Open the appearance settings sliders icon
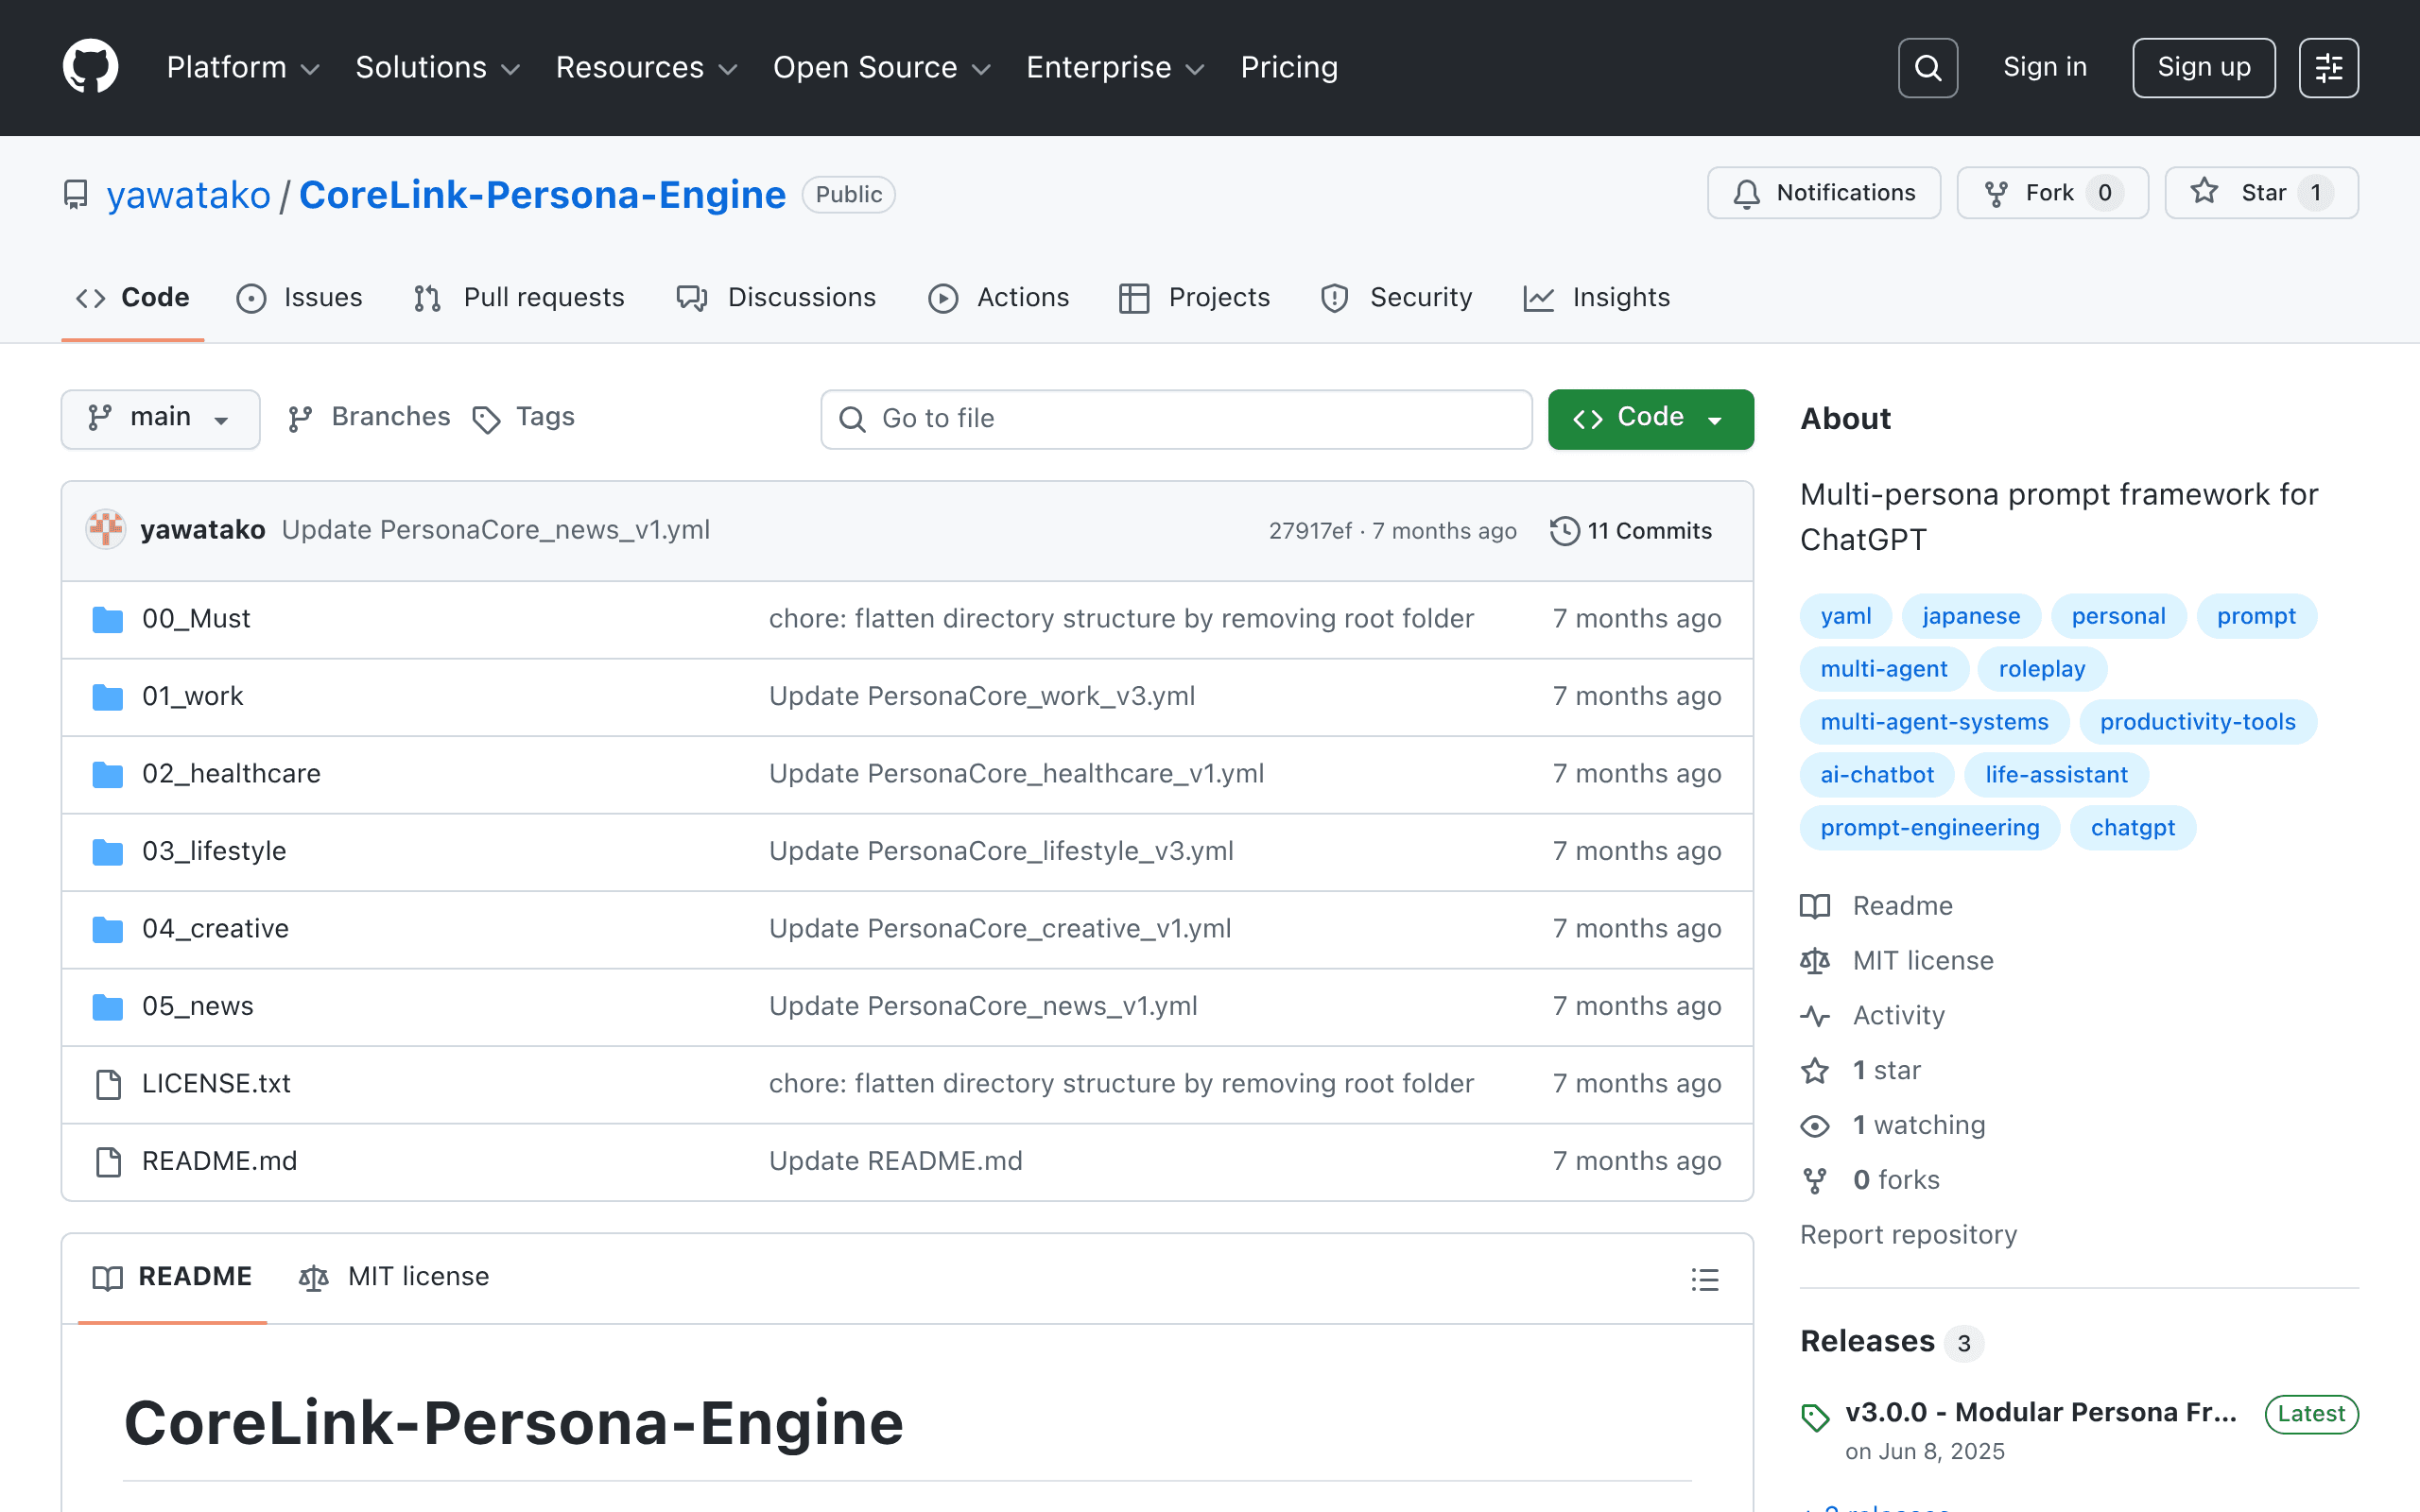Screen dimensions: 2420x1512 (2328, 67)
